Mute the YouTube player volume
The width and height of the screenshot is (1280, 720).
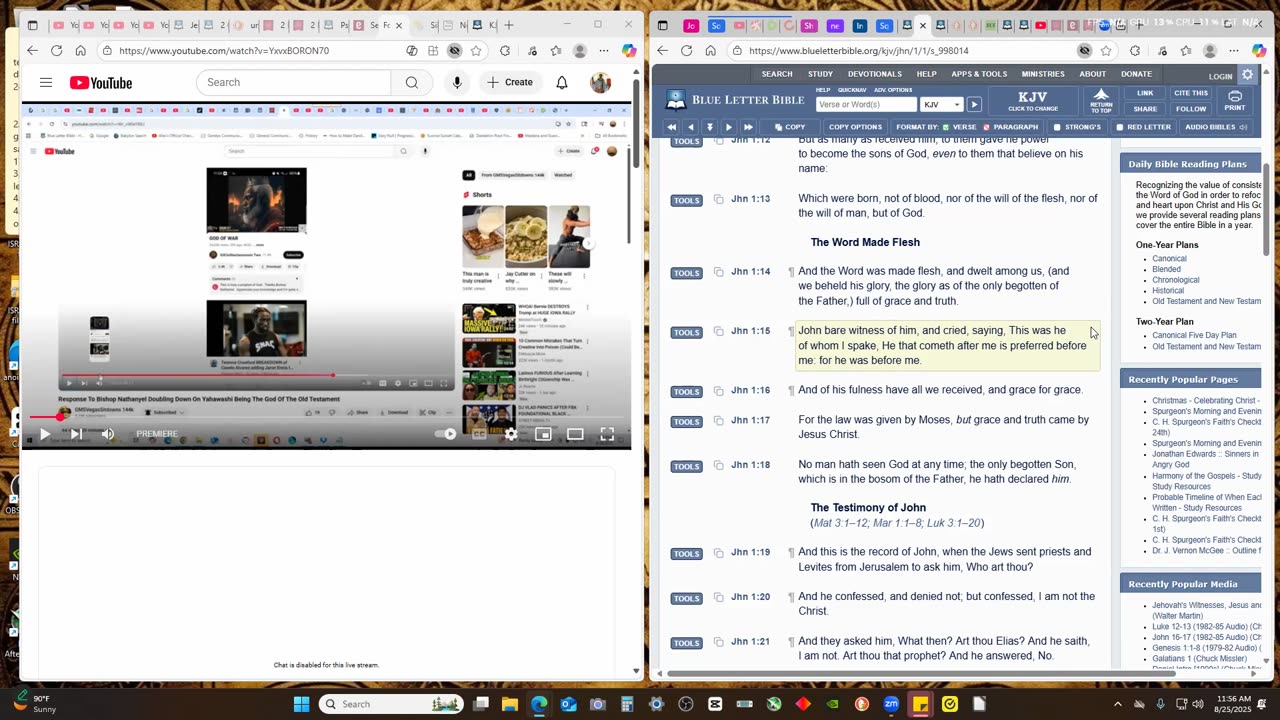[x=108, y=434]
